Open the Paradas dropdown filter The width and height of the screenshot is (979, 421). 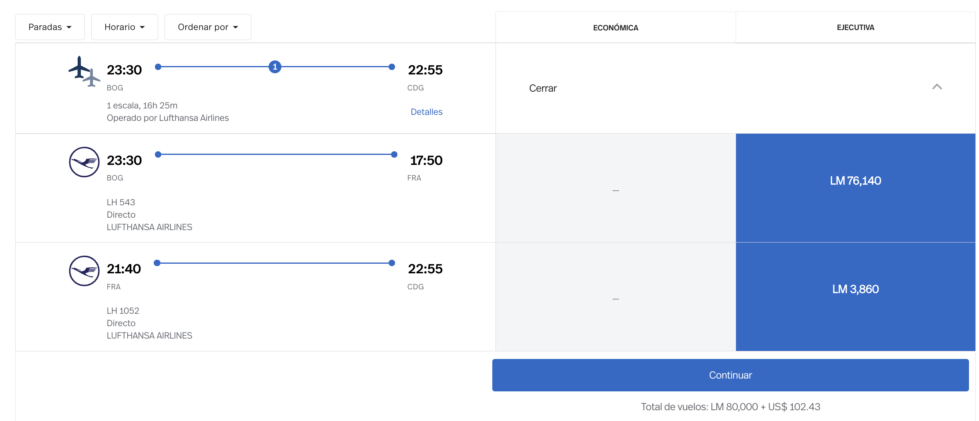(47, 27)
